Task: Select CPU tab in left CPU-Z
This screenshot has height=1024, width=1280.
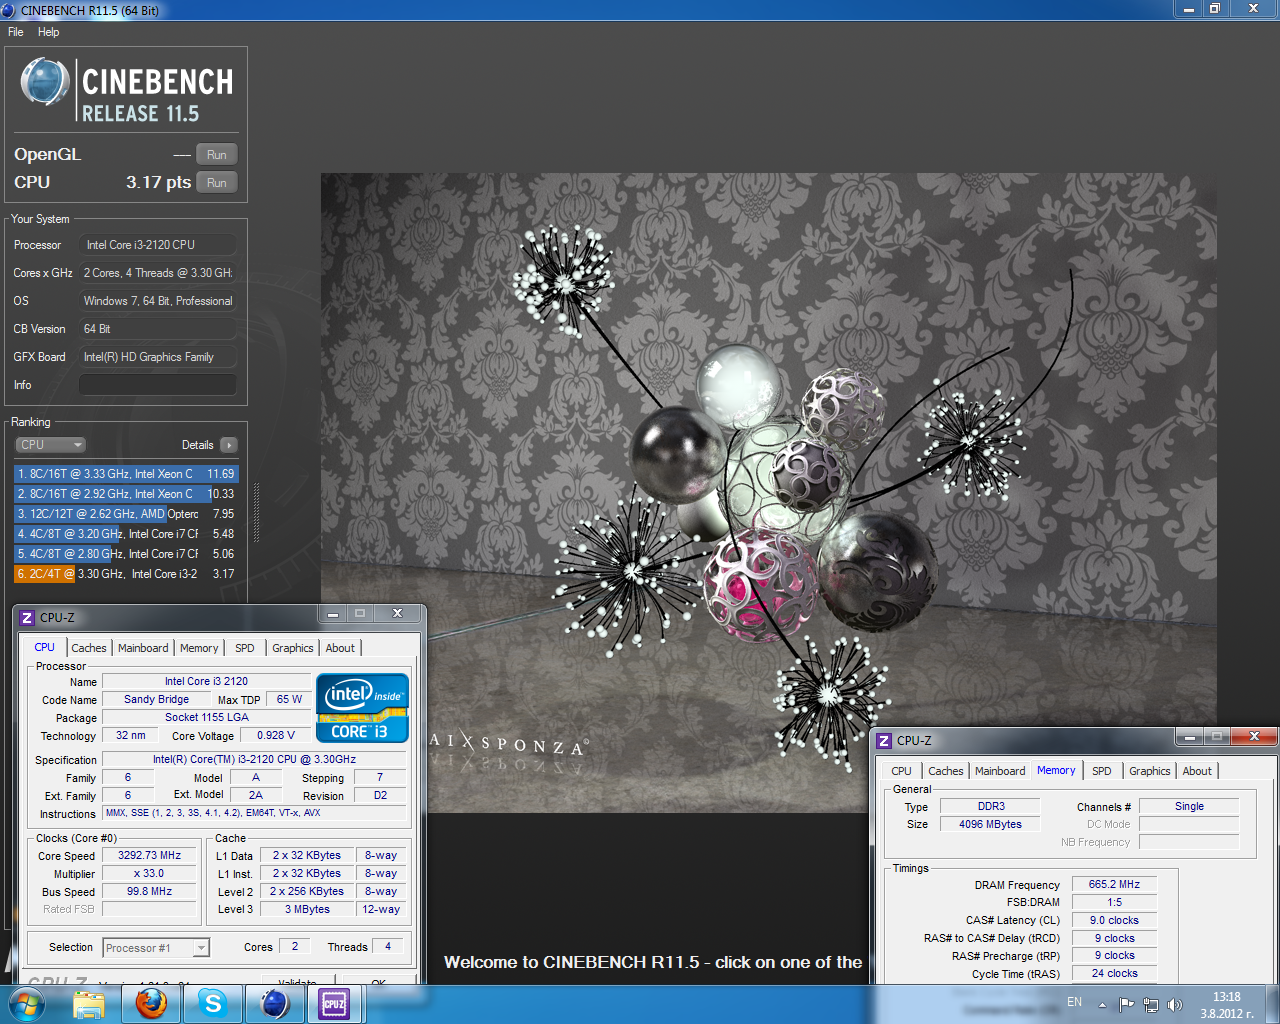Action: click(45, 647)
